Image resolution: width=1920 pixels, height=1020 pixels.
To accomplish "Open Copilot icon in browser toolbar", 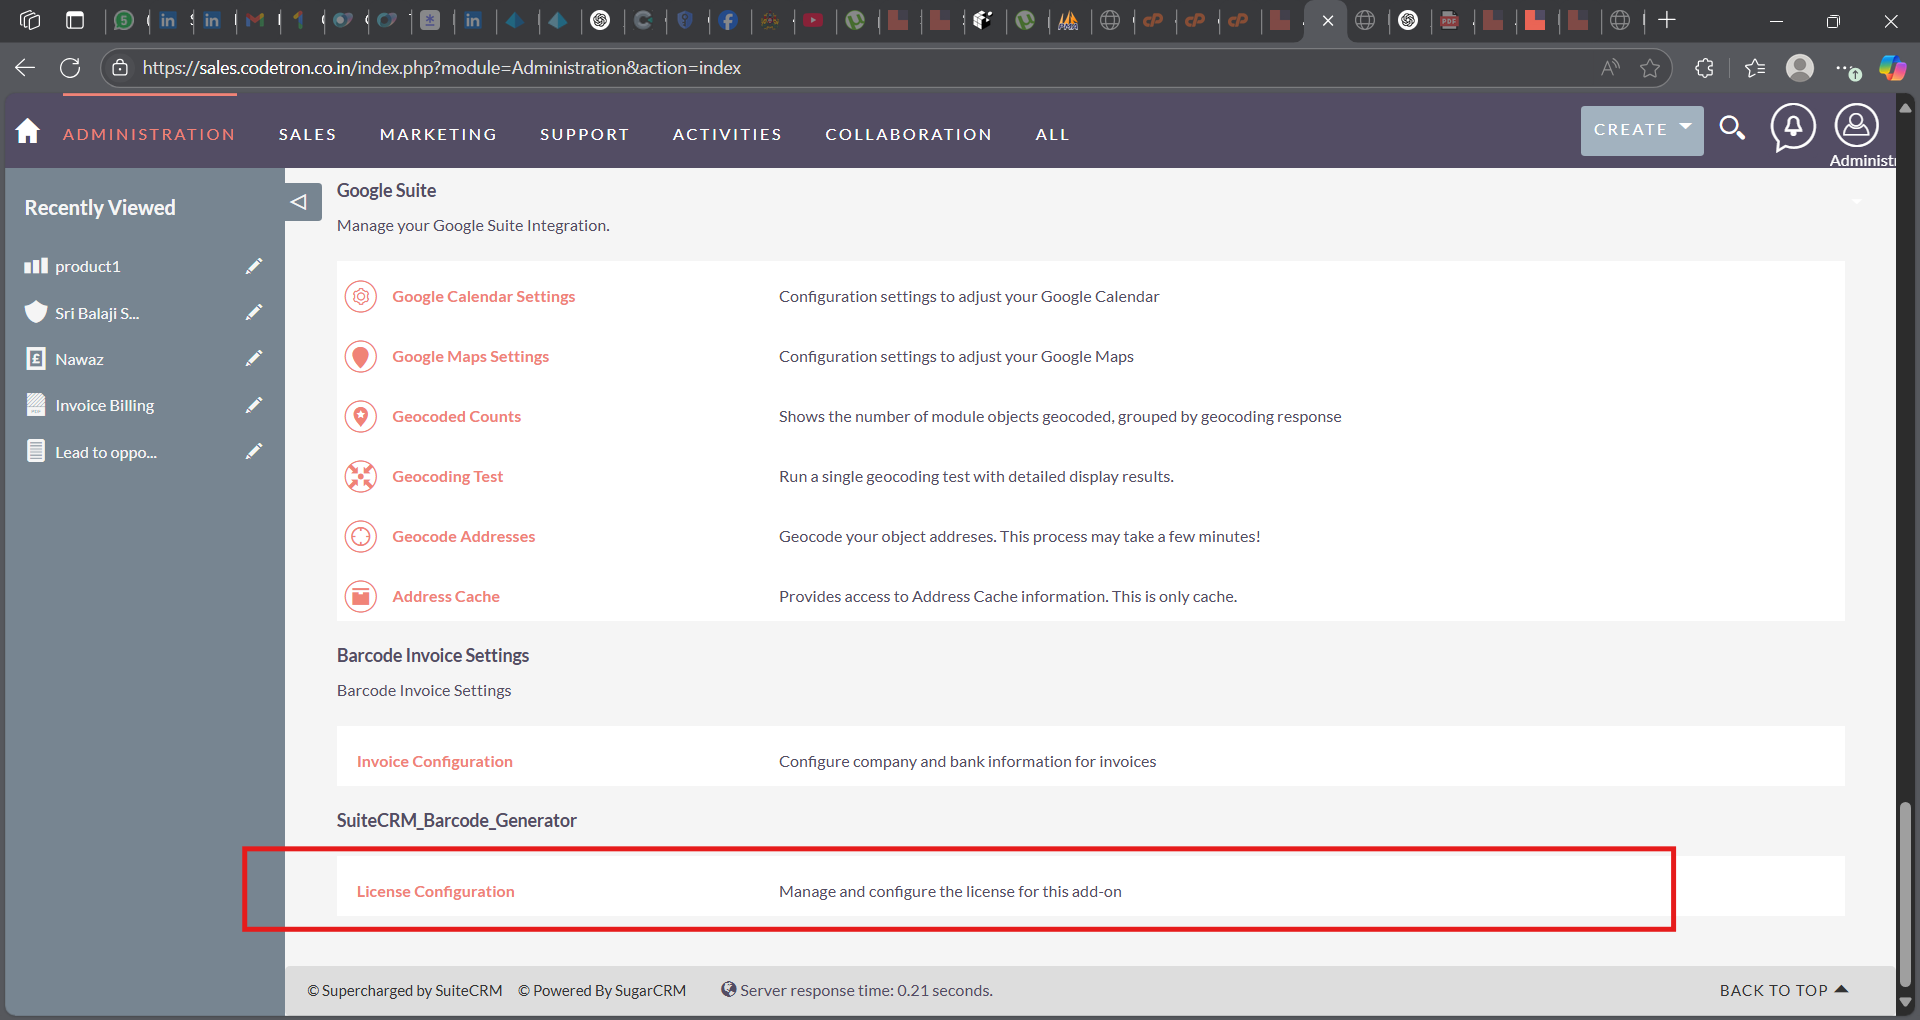I will tap(1892, 68).
